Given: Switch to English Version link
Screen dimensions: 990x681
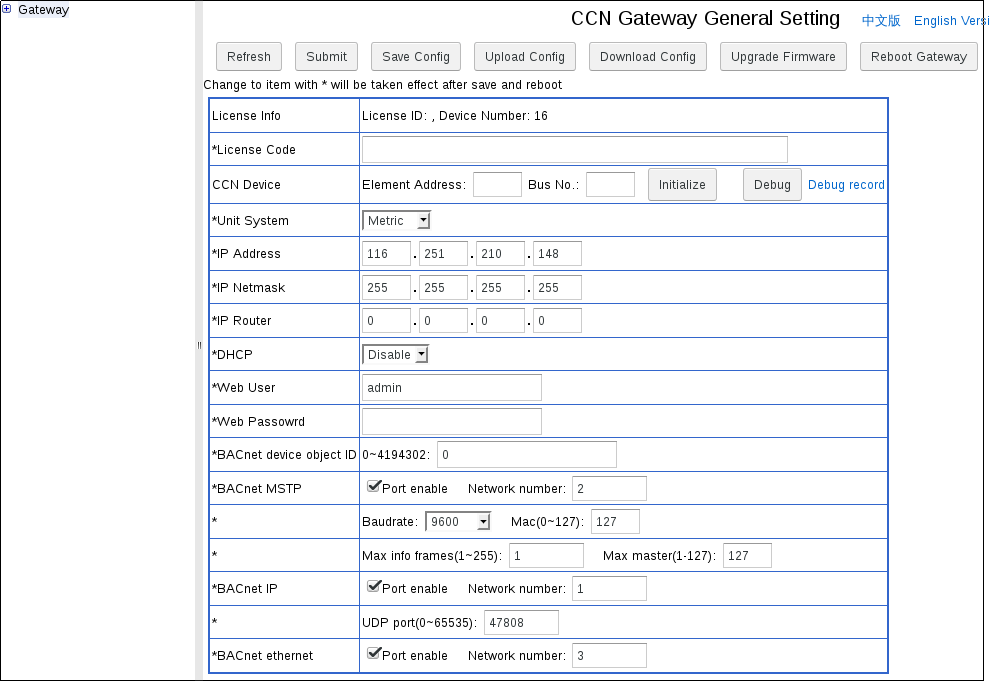Looking at the screenshot, I should (951, 21).
